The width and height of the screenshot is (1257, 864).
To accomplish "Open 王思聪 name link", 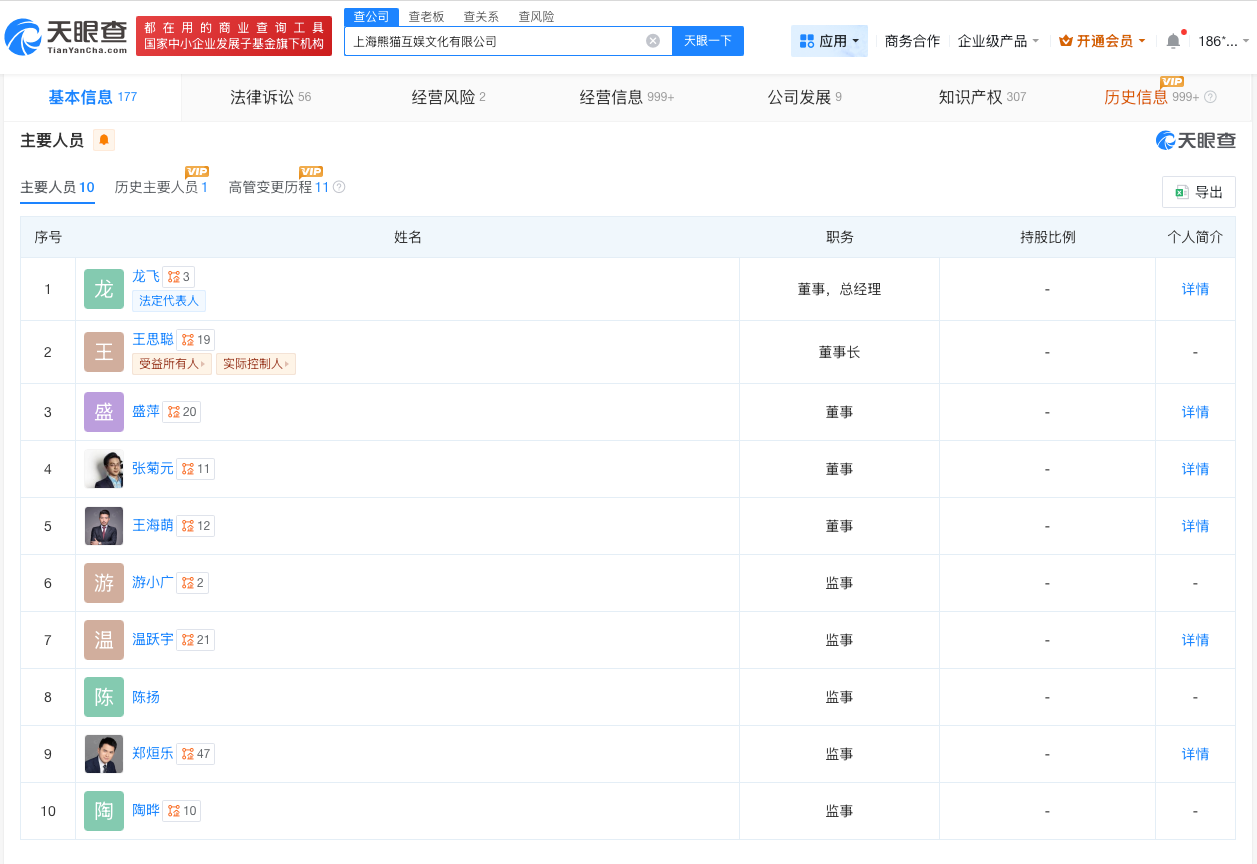I will [x=153, y=339].
